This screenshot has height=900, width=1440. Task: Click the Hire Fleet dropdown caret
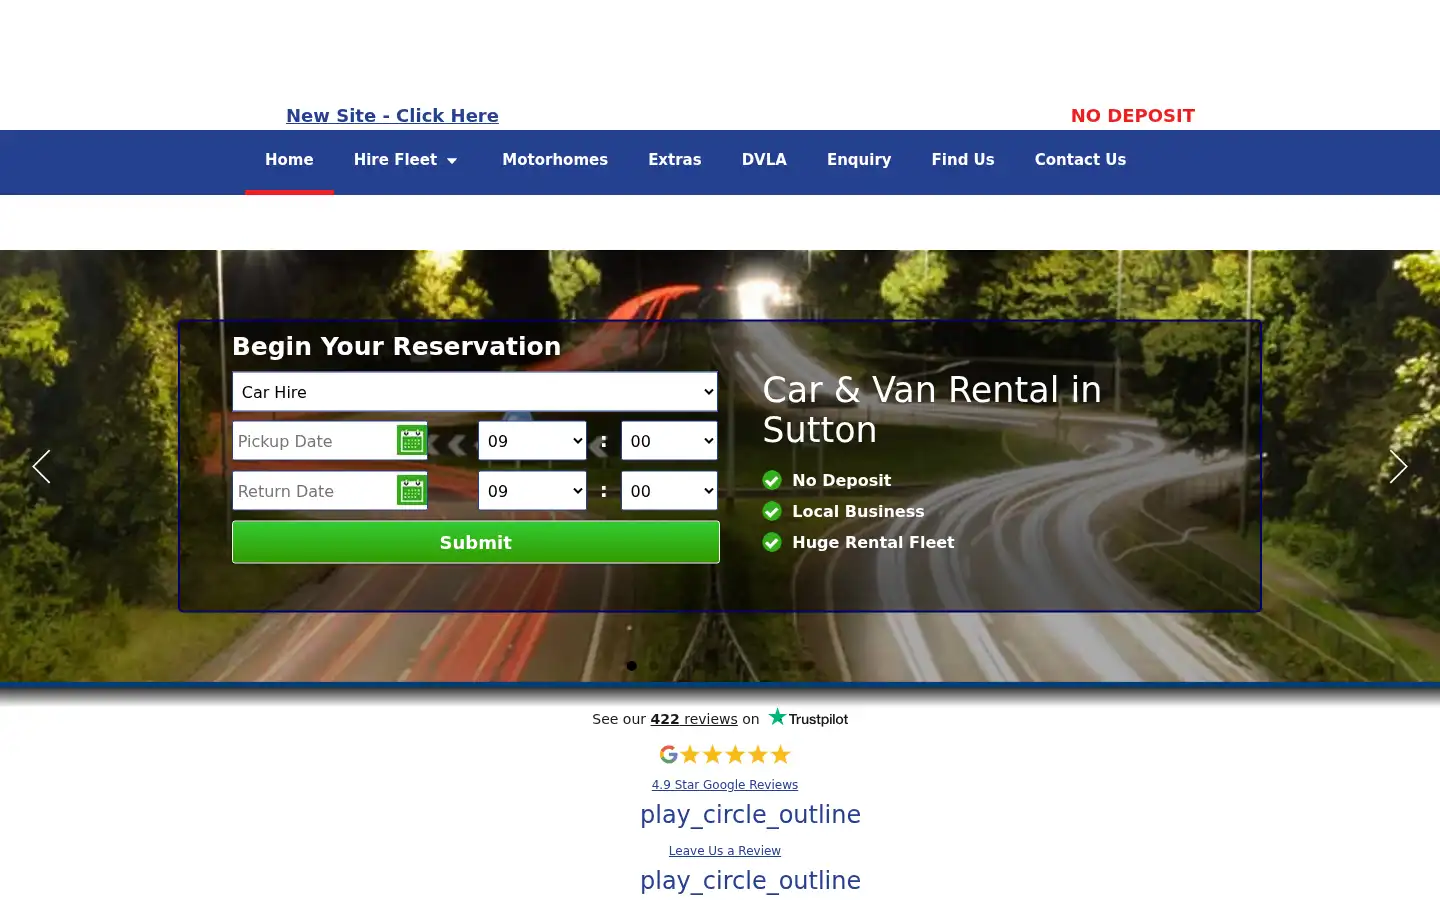(x=452, y=160)
